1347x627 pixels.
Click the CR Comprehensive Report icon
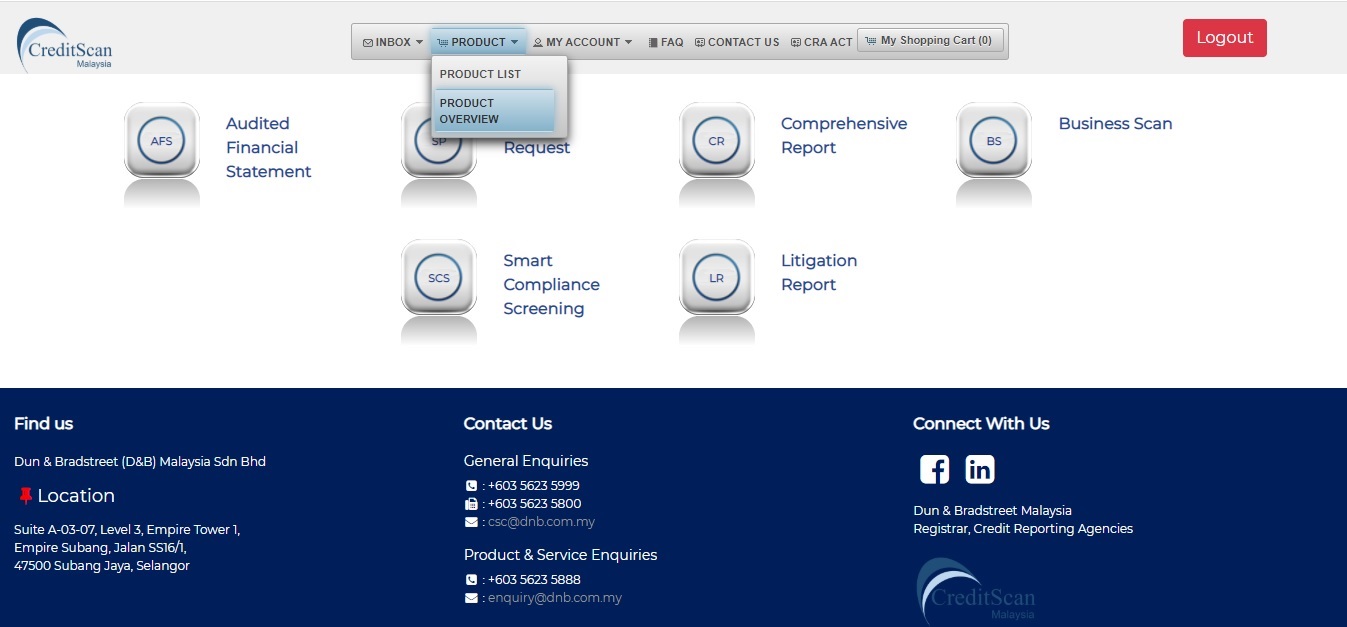(x=717, y=141)
